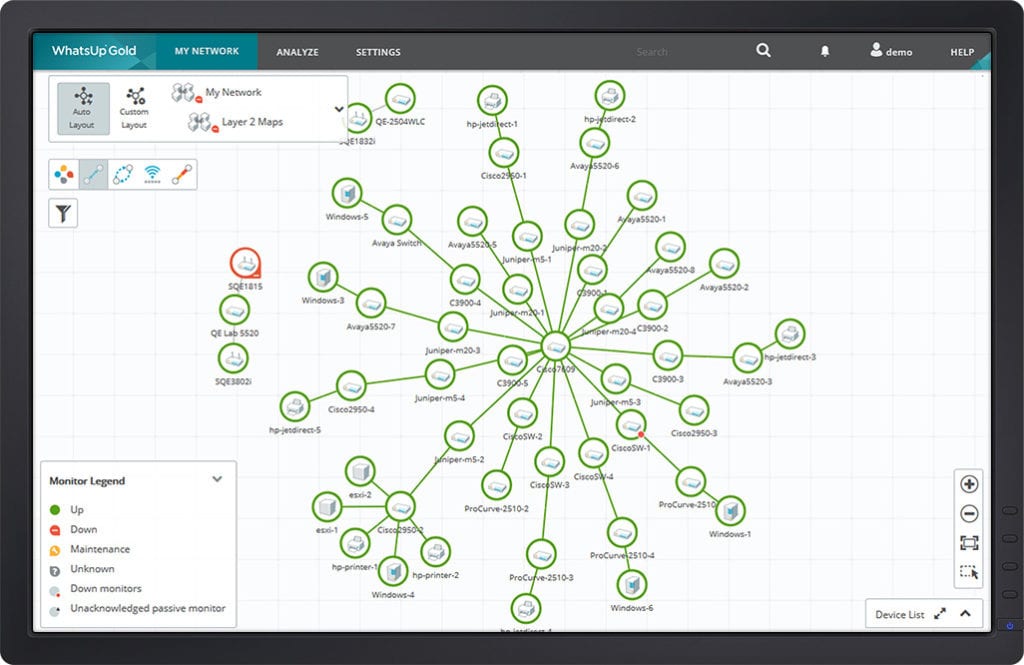This screenshot has height=665, width=1024.
Task: Switch to the ANALYZE tab
Action: coord(297,51)
